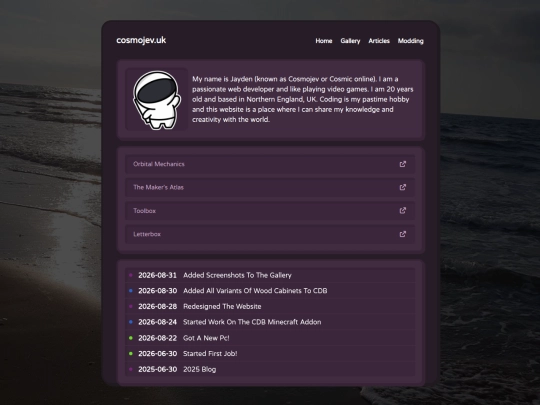Click the date 2026-08-24
This screenshot has height=405, width=540.
point(157,322)
